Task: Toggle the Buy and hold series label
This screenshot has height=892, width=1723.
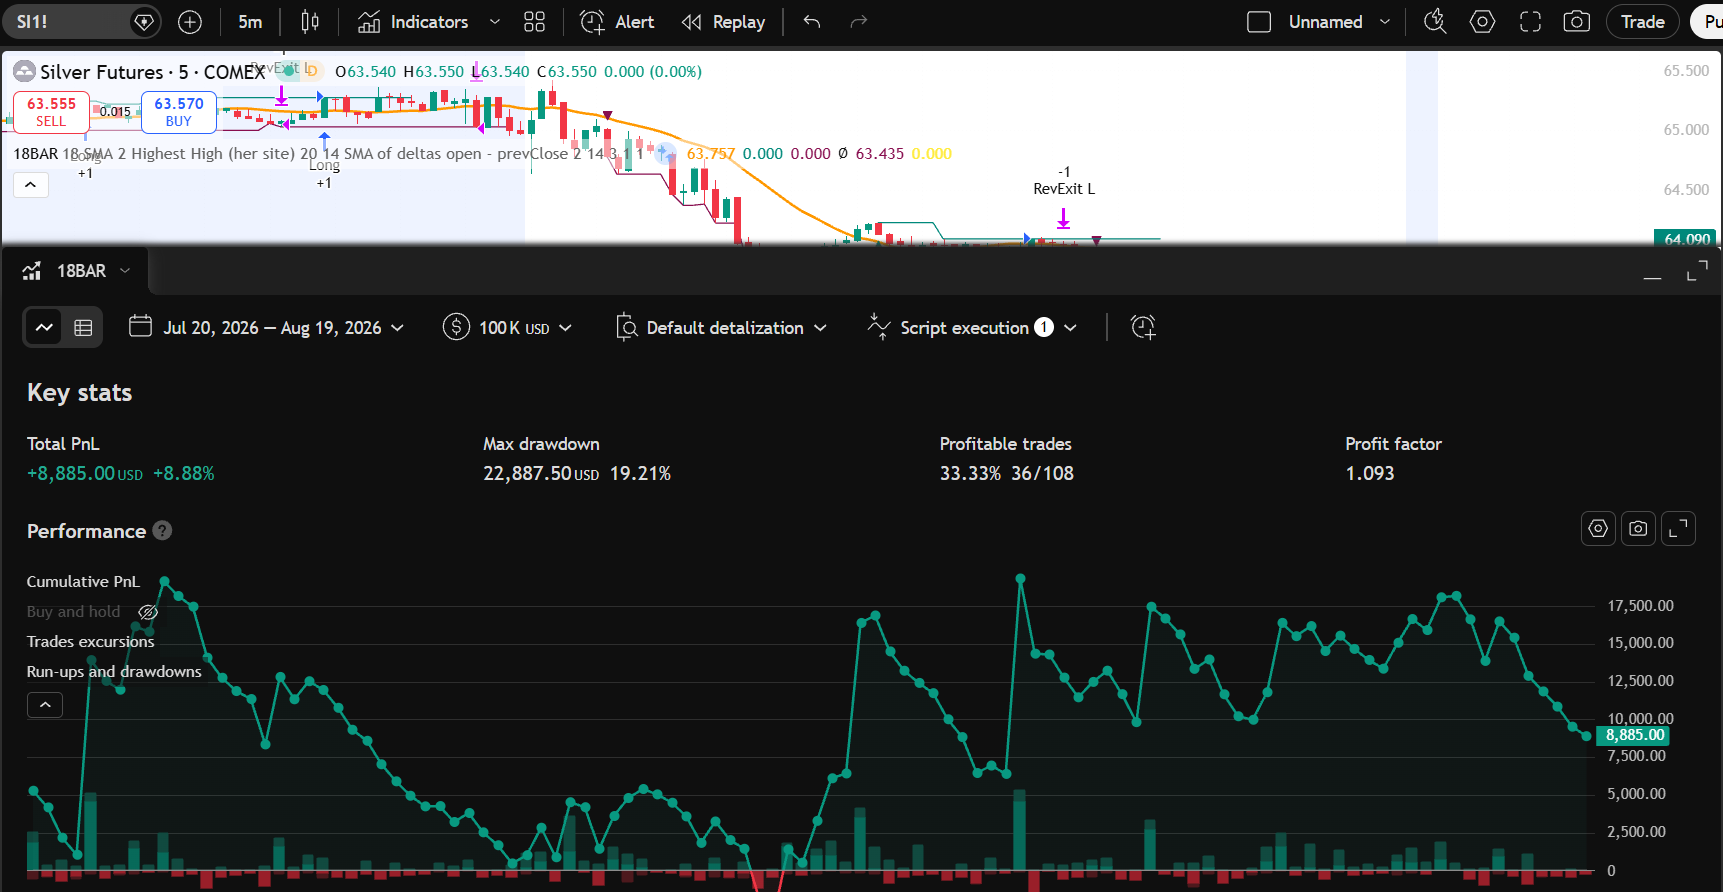Action: point(73,611)
